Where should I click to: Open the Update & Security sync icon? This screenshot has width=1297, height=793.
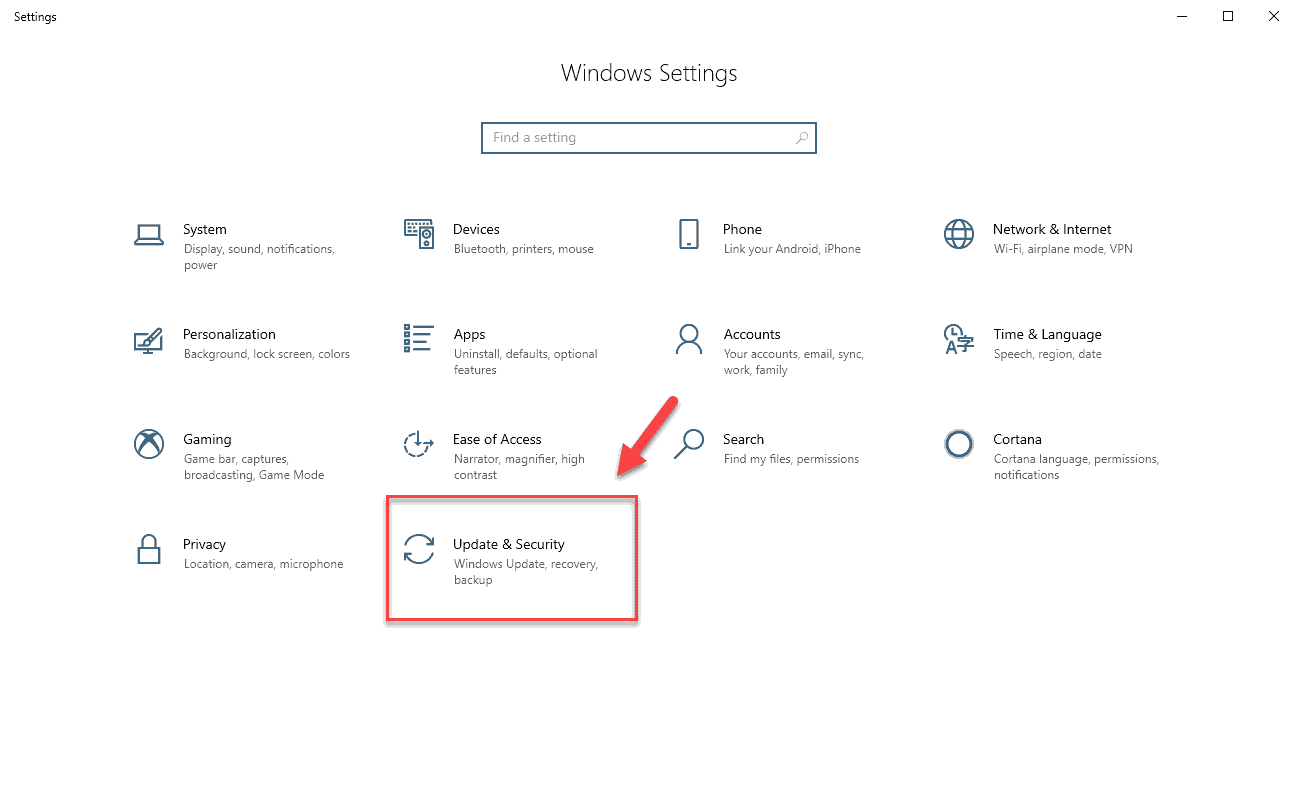pos(419,549)
